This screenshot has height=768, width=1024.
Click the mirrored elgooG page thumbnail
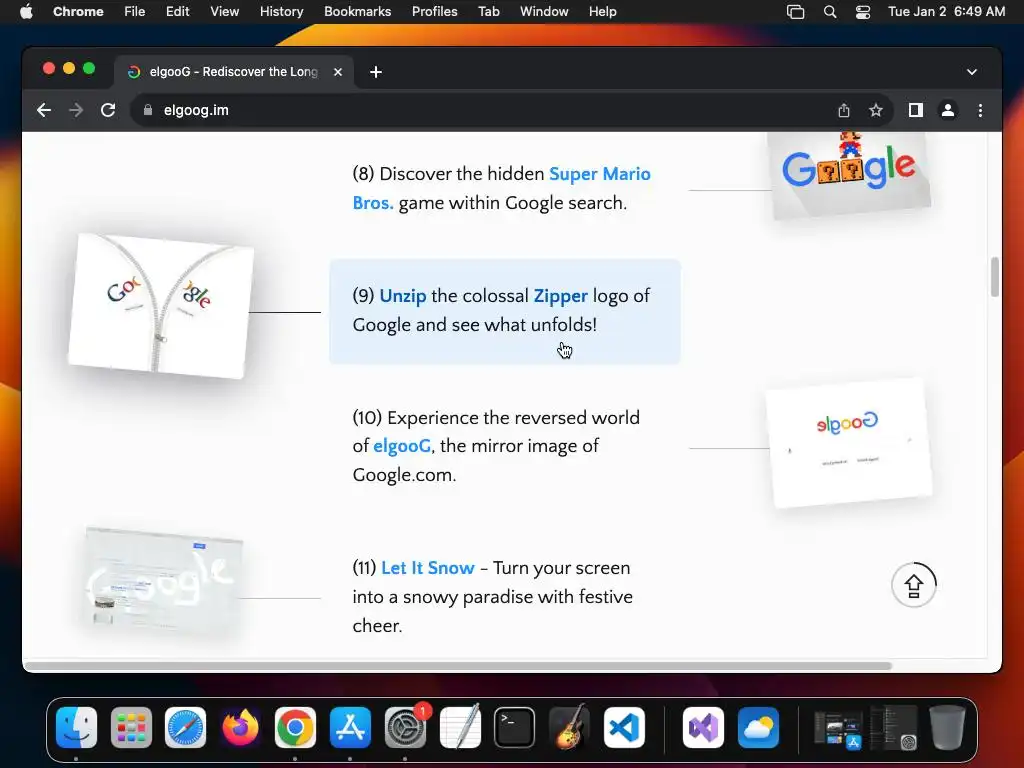point(848,443)
